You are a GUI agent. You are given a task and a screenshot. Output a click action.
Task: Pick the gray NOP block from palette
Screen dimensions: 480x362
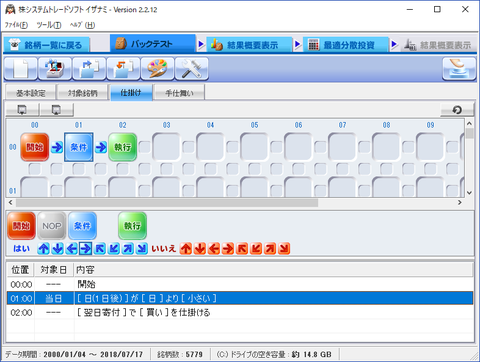pyautogui.click(x=52, y=226)
